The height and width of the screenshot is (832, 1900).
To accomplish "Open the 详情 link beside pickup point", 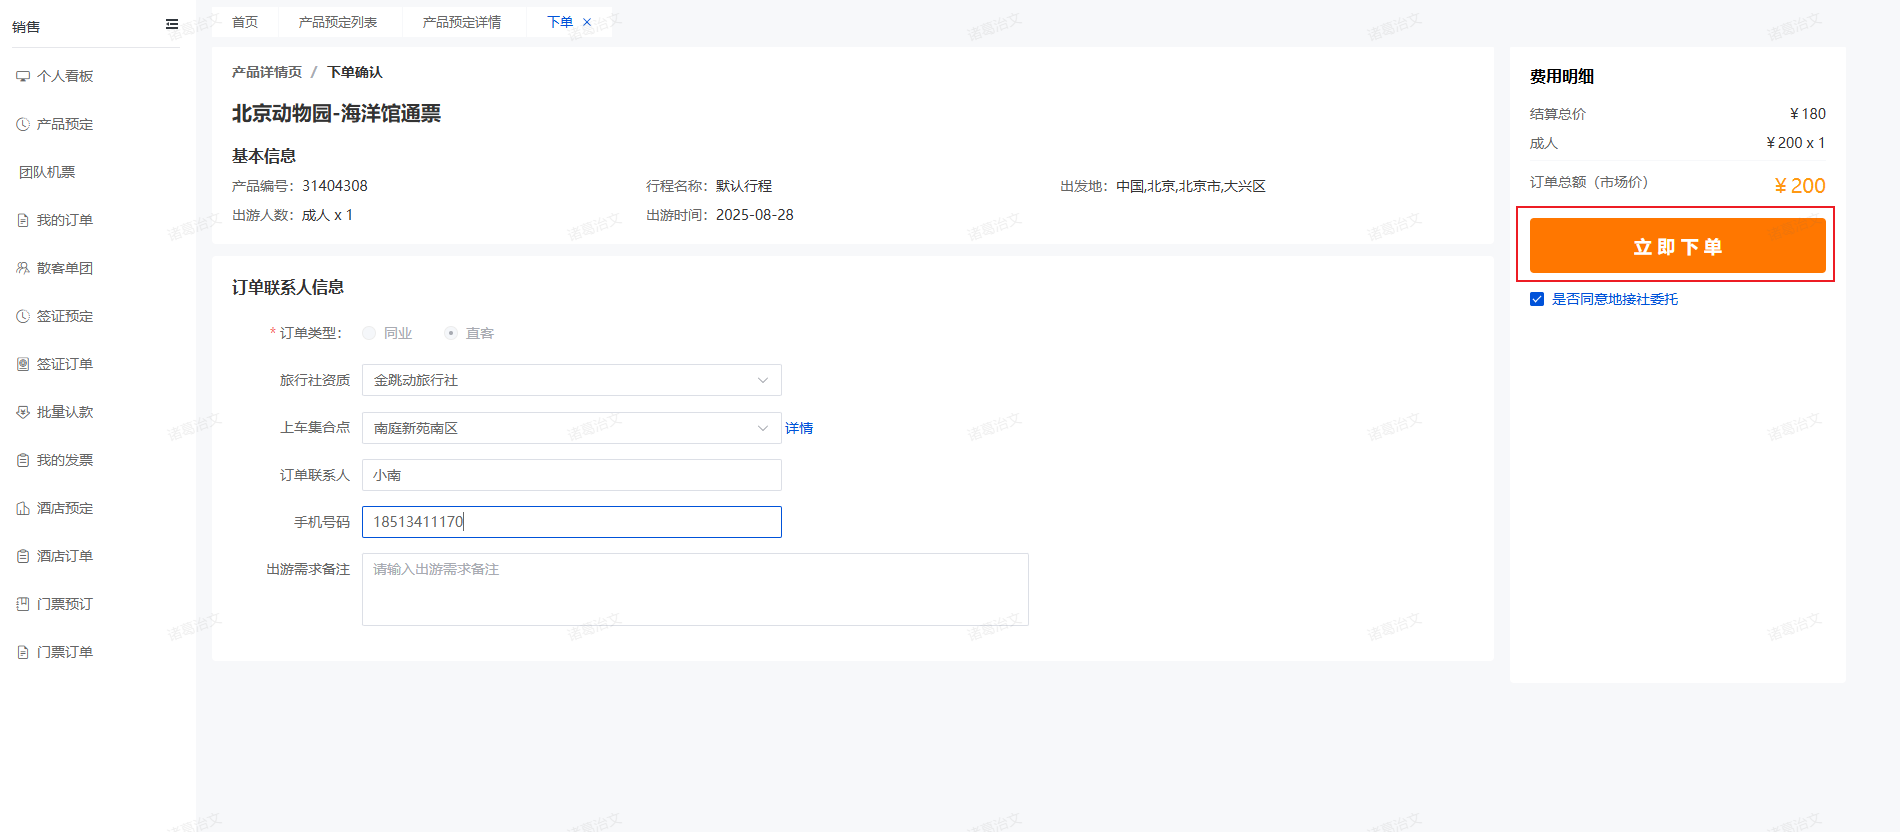I will (x=798, y=428).
